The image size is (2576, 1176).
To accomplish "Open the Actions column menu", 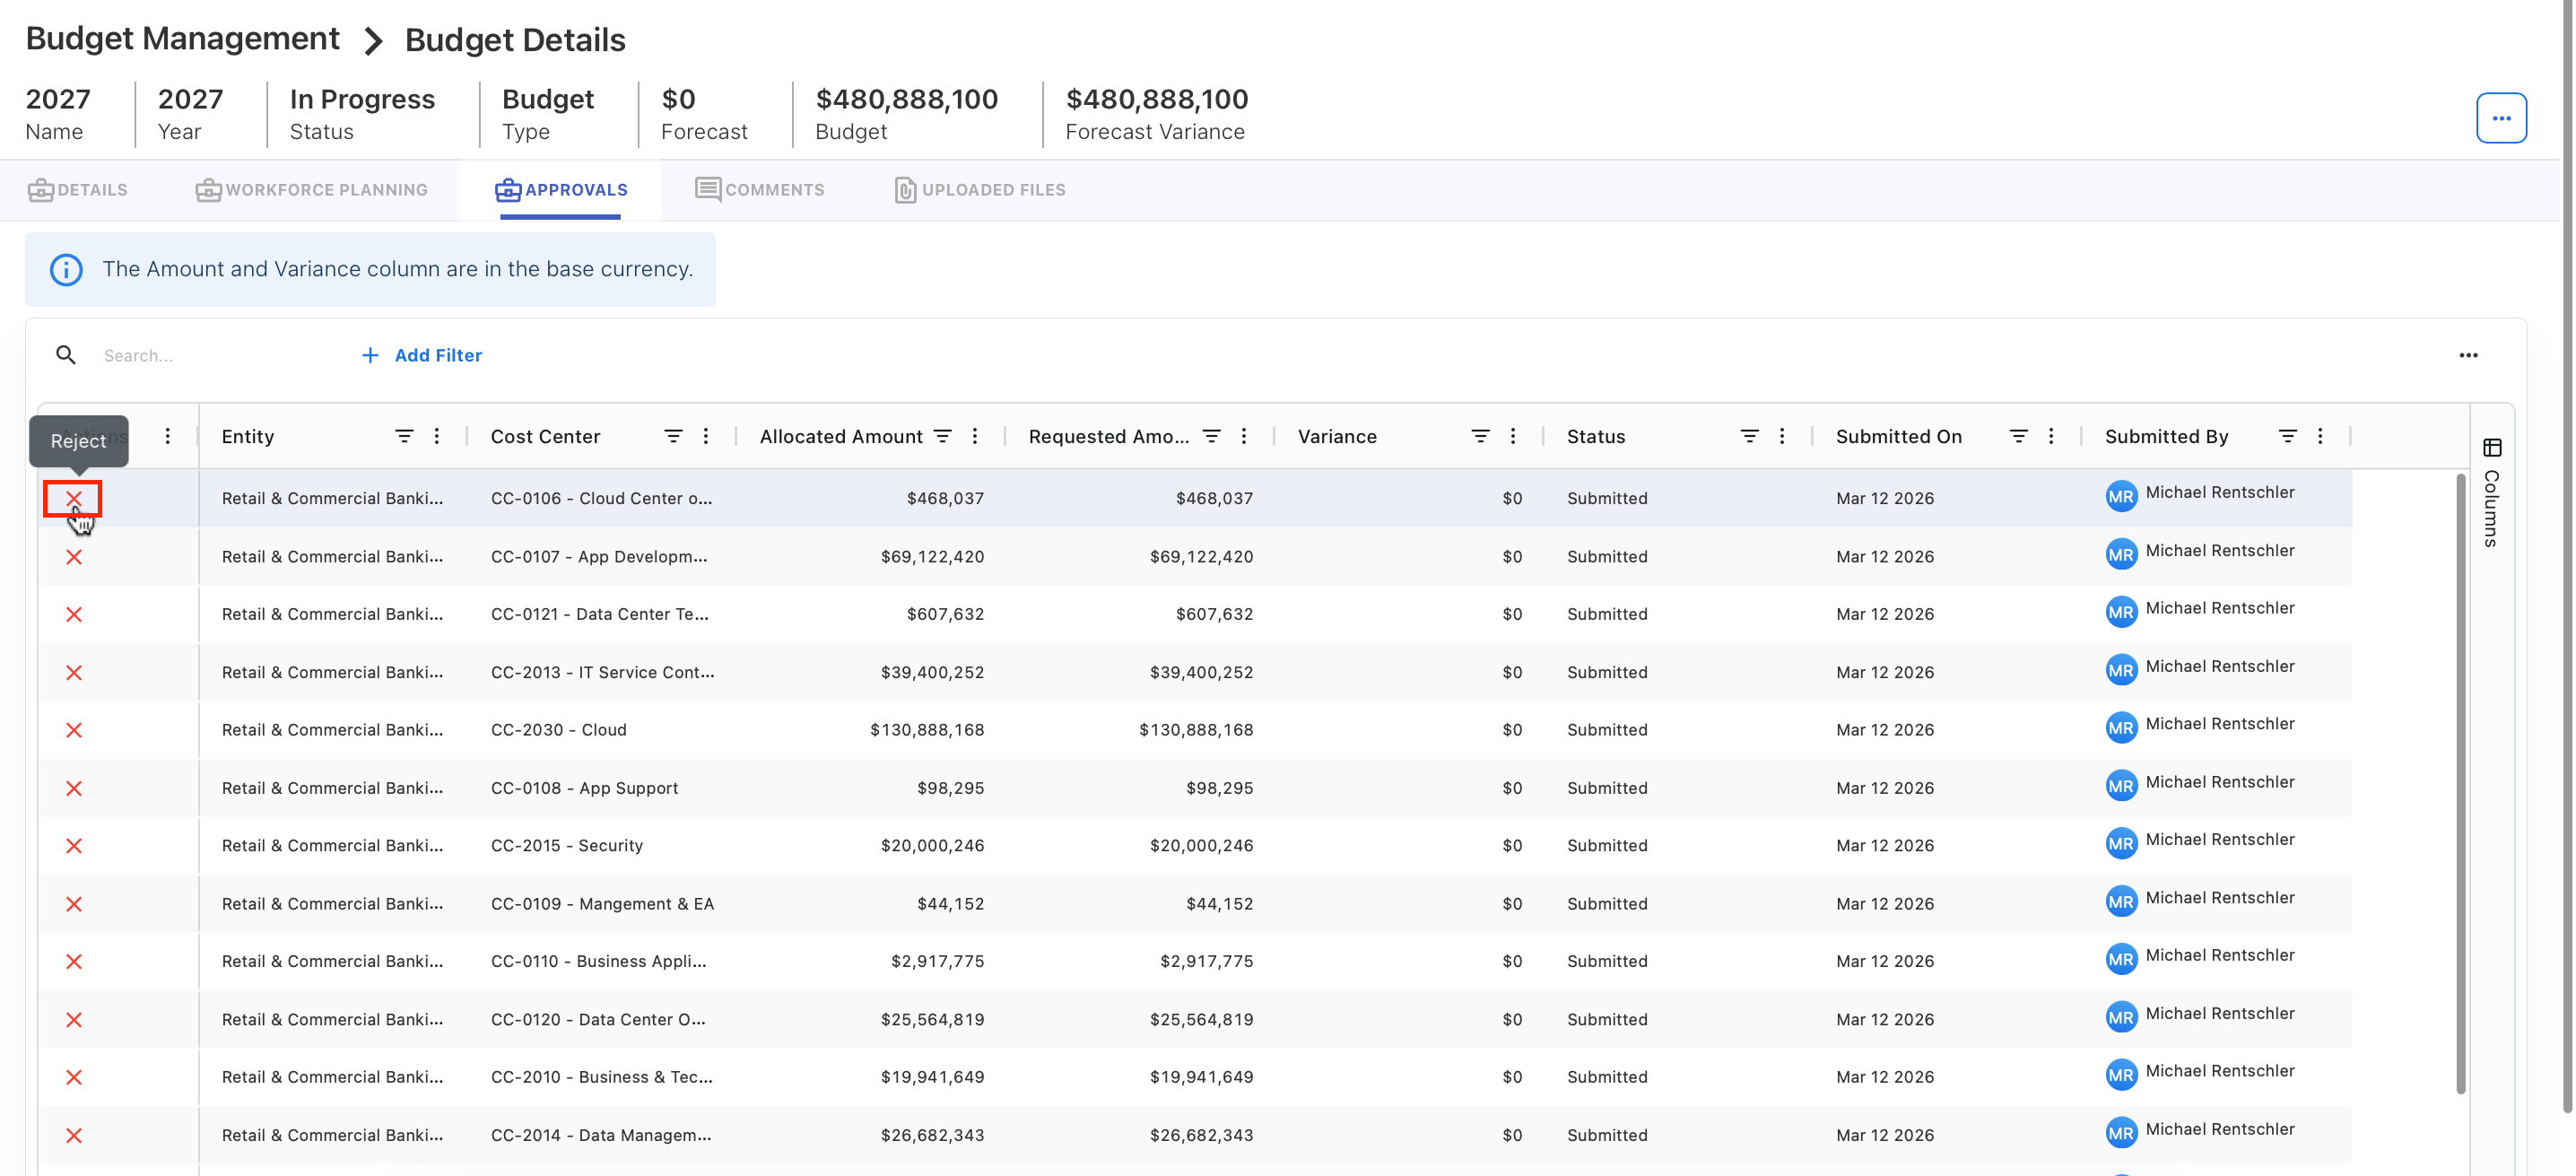I will click(x=167, y=436).
